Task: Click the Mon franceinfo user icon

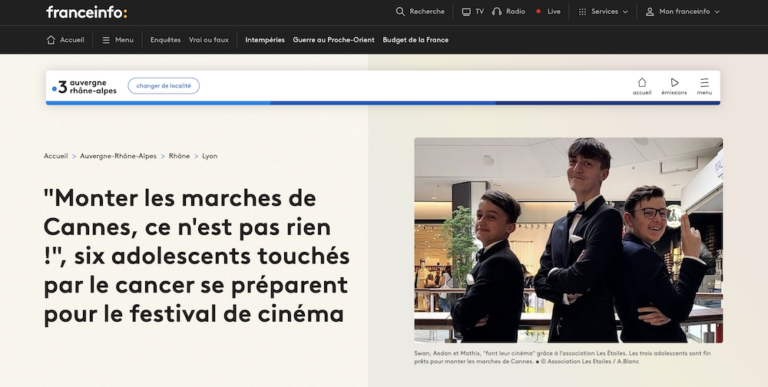Action: tap(649, 12)
